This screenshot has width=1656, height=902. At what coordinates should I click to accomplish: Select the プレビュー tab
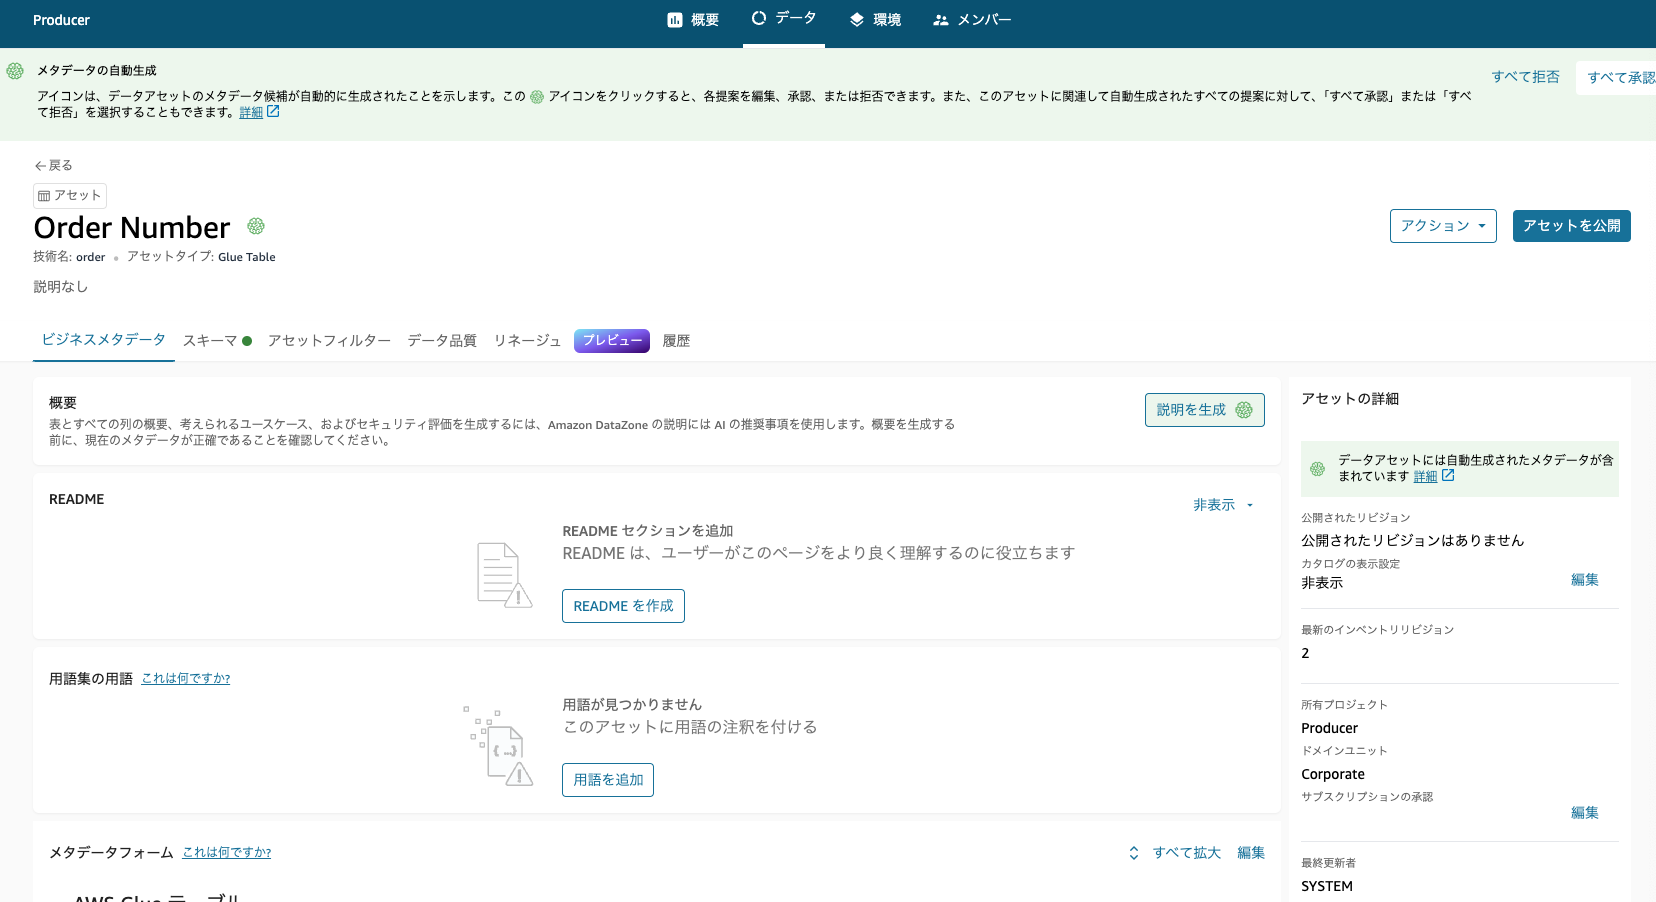[x=611, y=340]
